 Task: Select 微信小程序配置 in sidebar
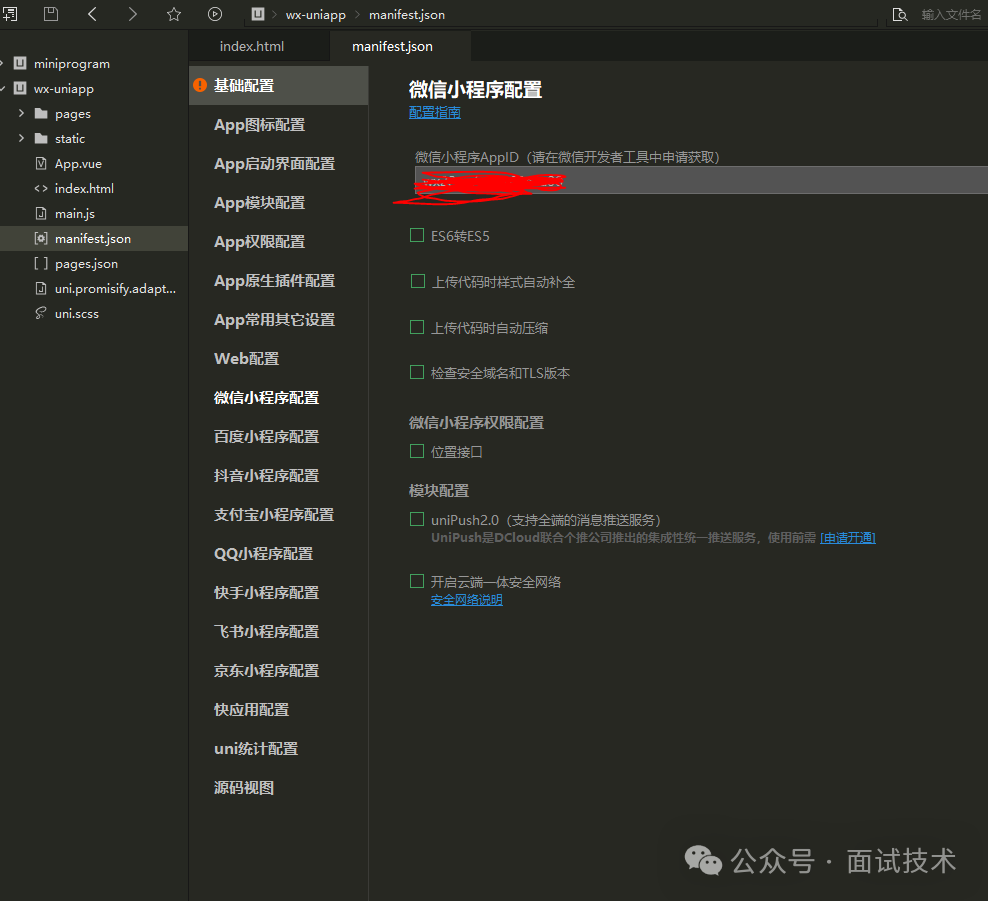(x=267, y=398)
